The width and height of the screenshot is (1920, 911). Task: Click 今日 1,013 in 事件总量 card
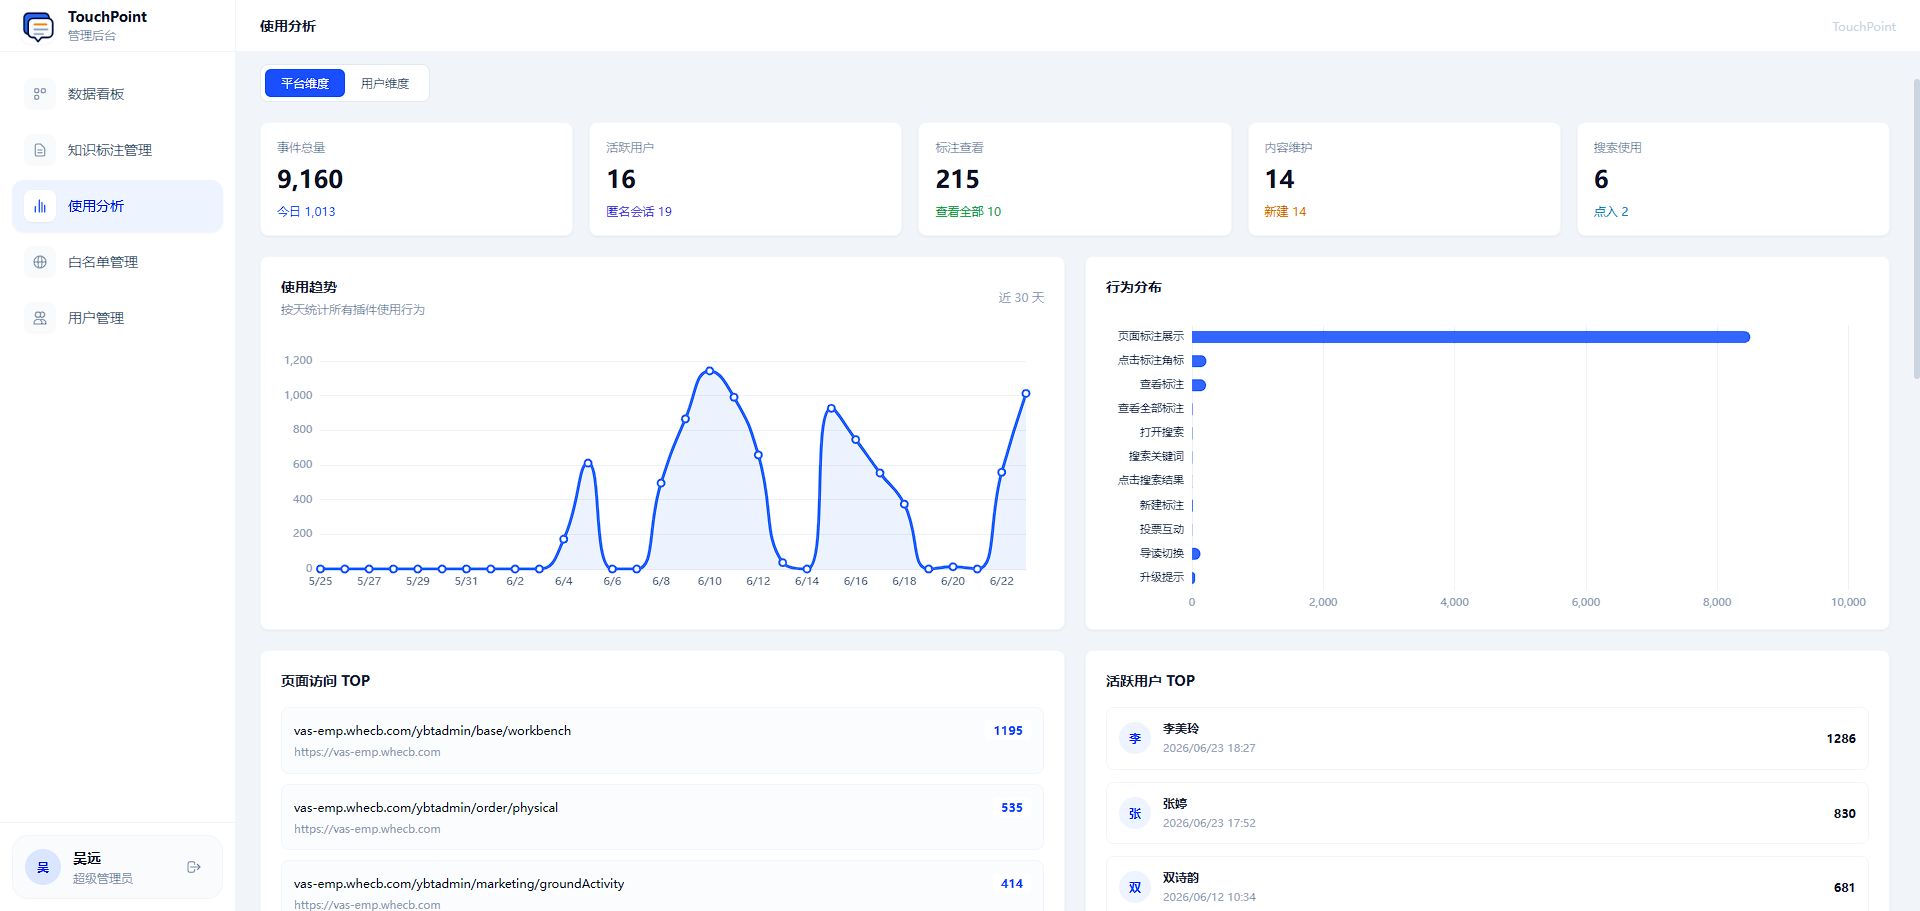click(x=306, y=212)
